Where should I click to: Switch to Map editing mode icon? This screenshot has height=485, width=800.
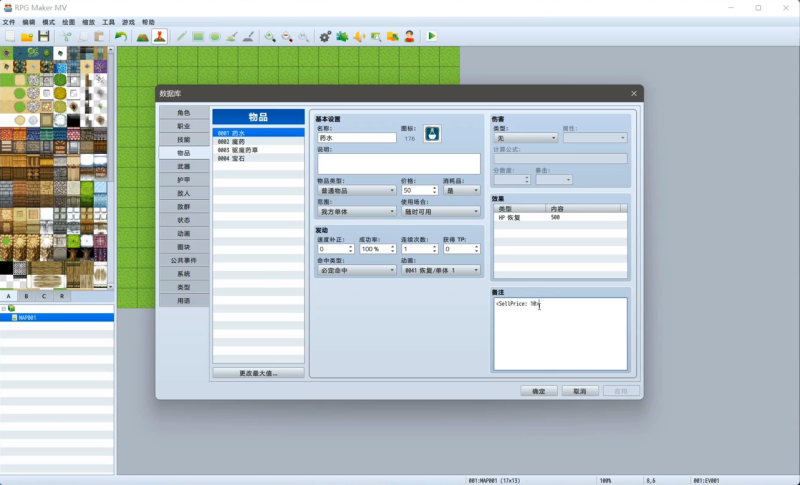pos(143,36)
